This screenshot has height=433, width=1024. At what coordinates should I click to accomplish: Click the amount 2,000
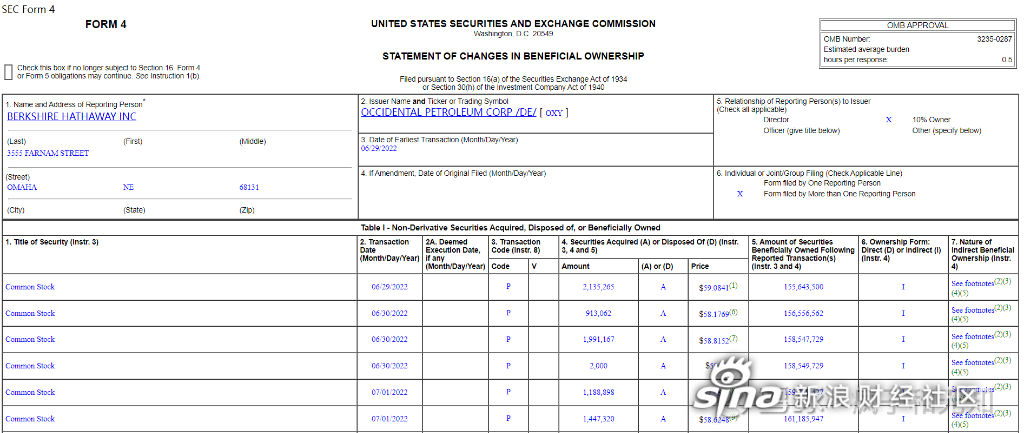pyautogui.click(x=598, y=366)
